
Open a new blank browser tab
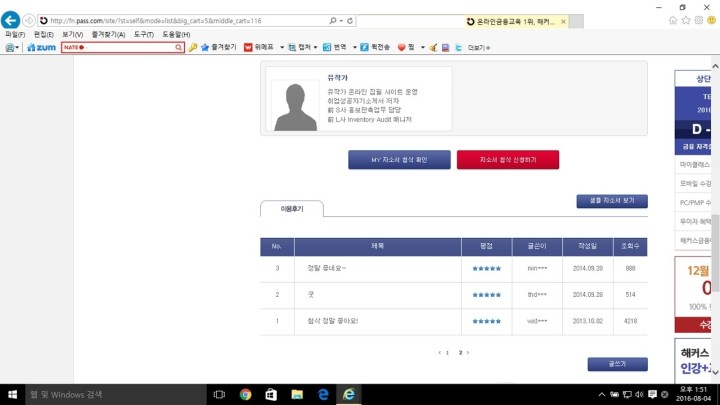click(576, 22)
